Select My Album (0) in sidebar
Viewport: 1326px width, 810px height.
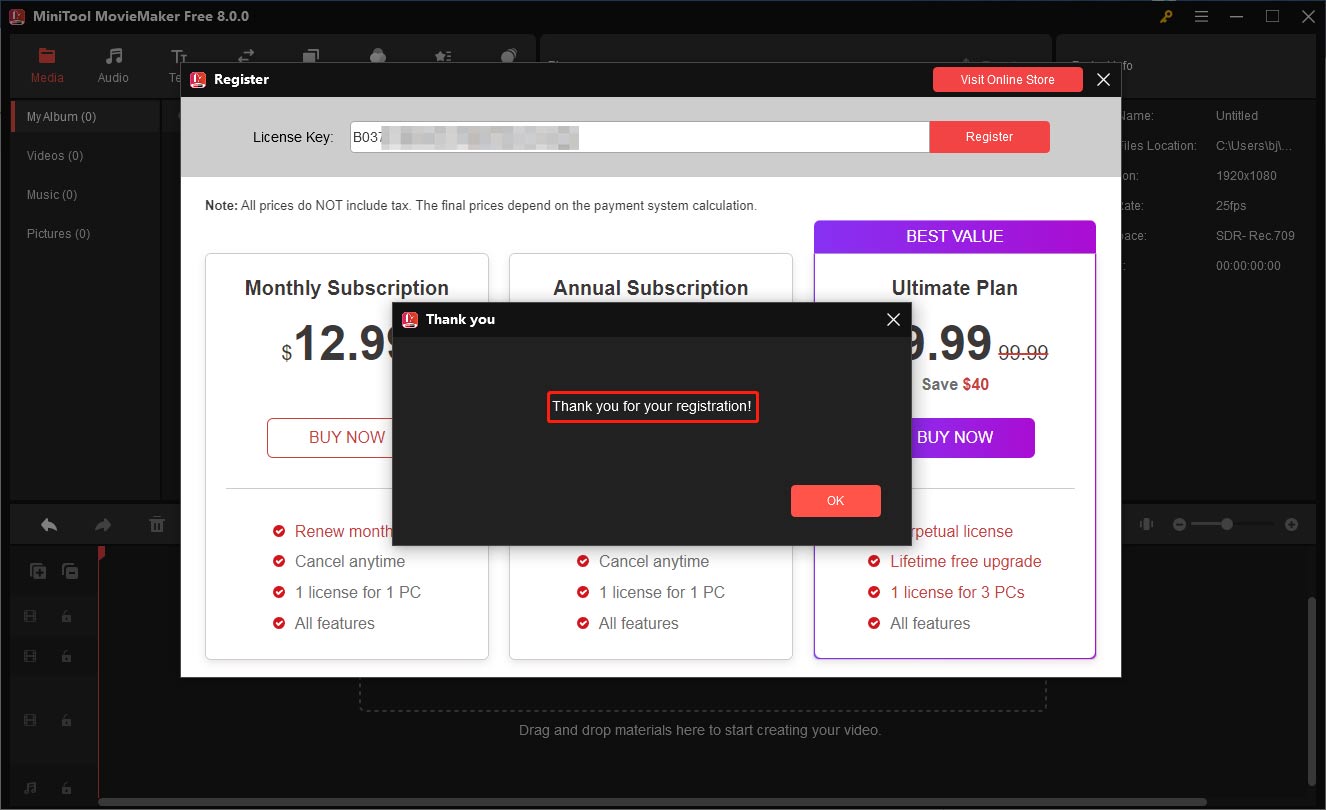click(85, 117)
